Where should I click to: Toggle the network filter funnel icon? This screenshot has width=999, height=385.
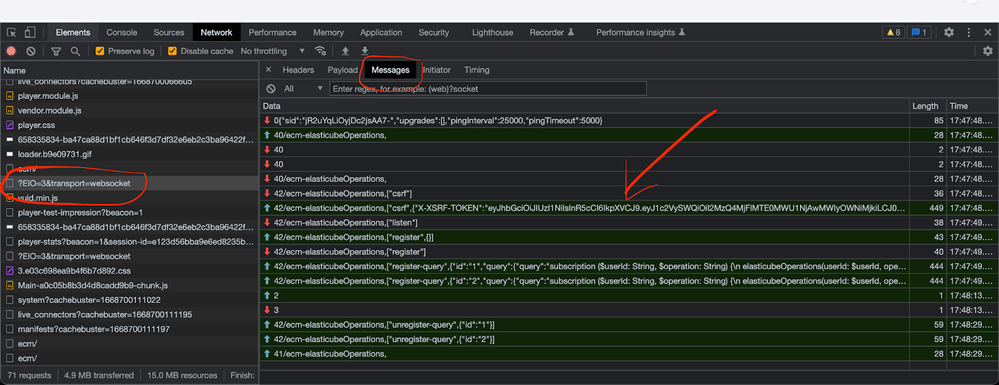coord(56,51)
